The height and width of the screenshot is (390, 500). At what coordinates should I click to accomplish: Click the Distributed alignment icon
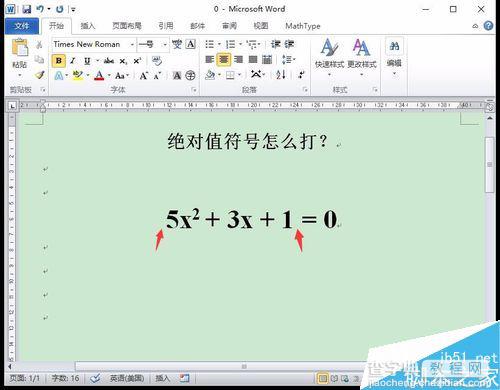tap(267, 60)
